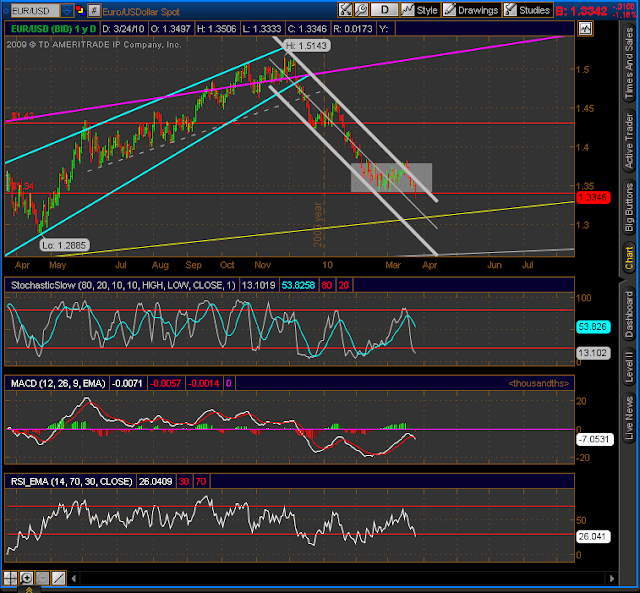Image resolution: width=640 pixels, height=593 pixels.
Task: Click the 13.102 stochastic value tag
Action: pyautogui.click(x=593, y=353)
